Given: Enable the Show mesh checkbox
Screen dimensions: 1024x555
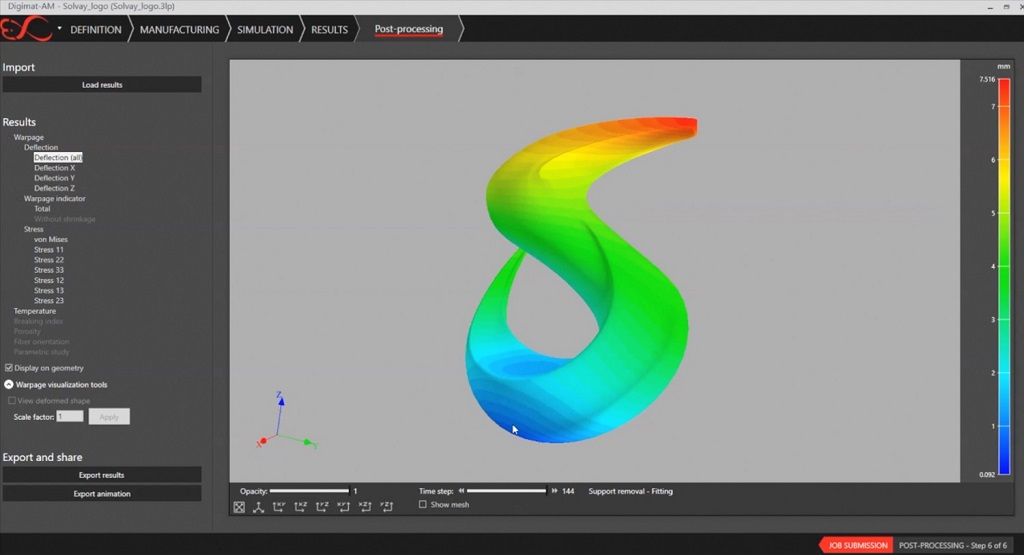Looking at the screenshot, I should (x=423, y=505).
